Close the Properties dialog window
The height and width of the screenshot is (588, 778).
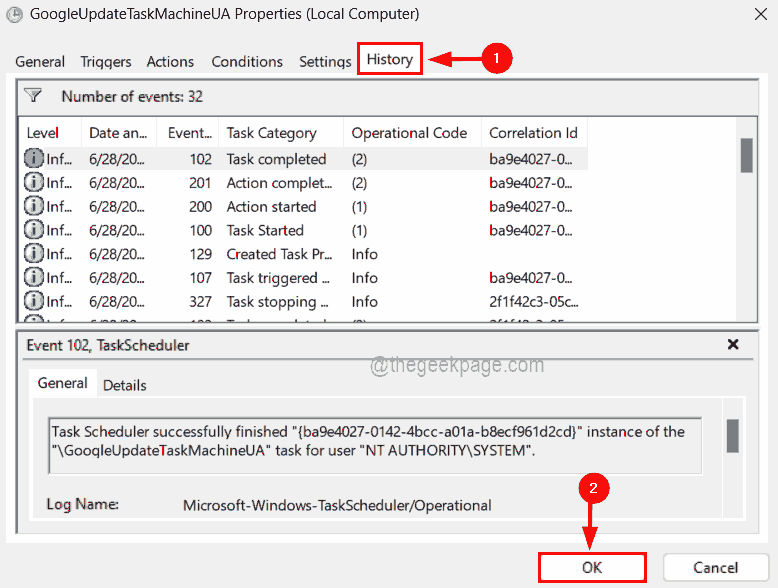pos(761,14)
